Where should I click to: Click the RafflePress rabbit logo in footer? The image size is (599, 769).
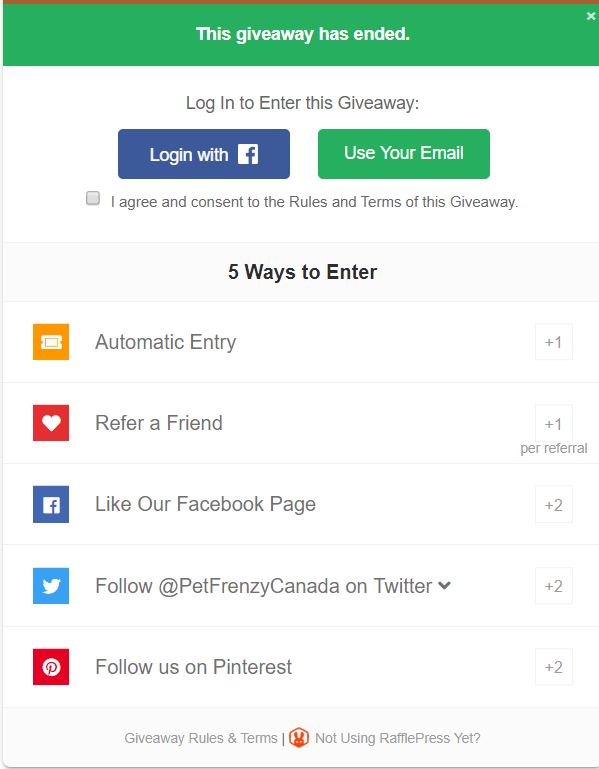tap(299, 738)
